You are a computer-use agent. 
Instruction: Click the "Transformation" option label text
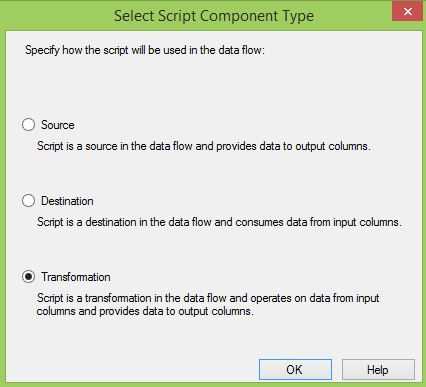(x=76, y=277)
